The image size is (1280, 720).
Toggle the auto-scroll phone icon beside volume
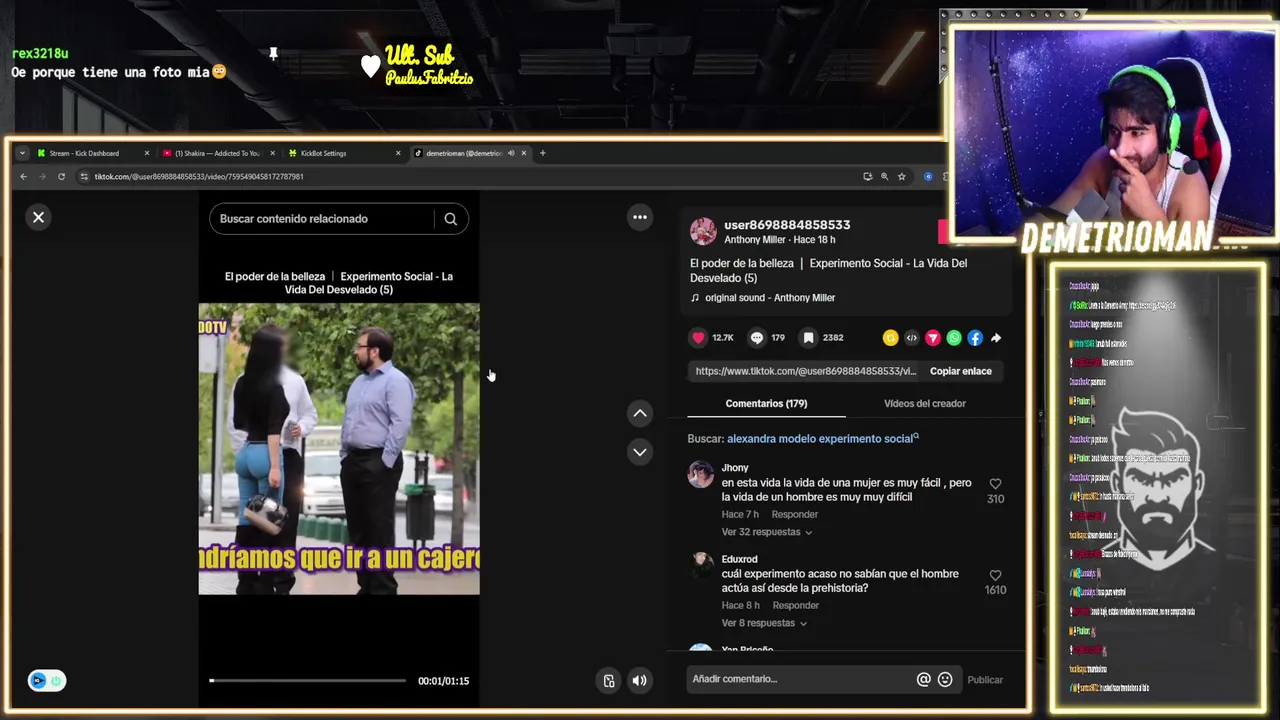click(609, 681)
